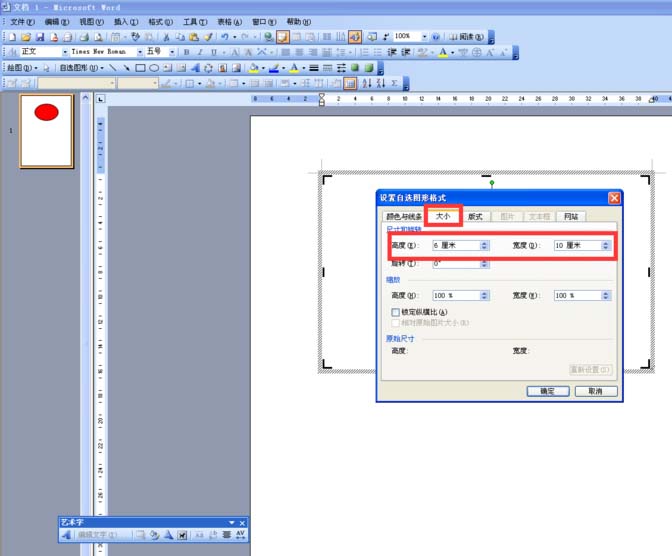This screenshot has width=672, height=556.
Task: Save the document with the floppy icon
Action: [40, 37]
